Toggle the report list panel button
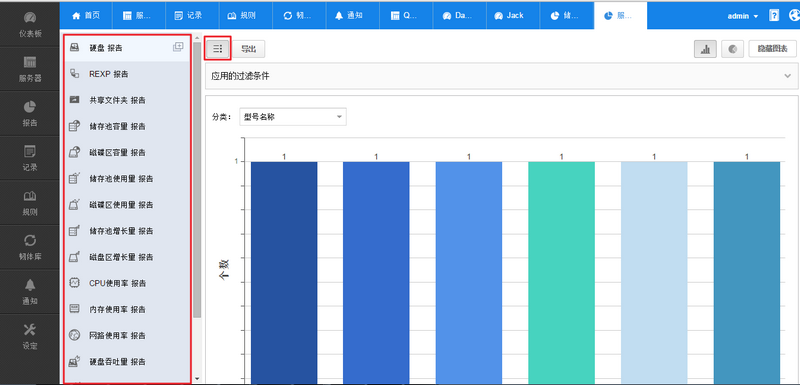This screenshot has width=800, height=385. (218, 48)
